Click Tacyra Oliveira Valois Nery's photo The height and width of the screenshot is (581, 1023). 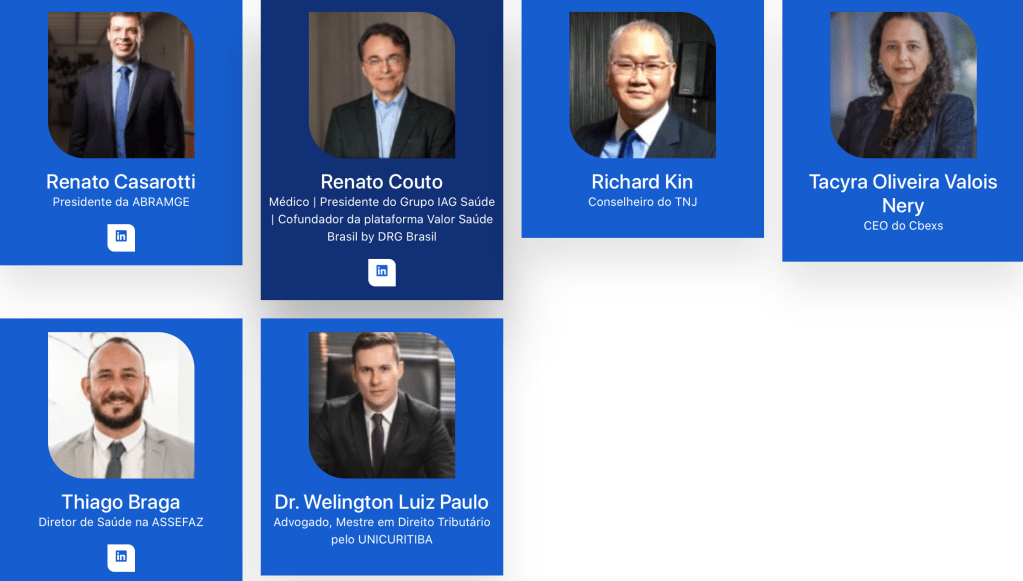[904, 85]
